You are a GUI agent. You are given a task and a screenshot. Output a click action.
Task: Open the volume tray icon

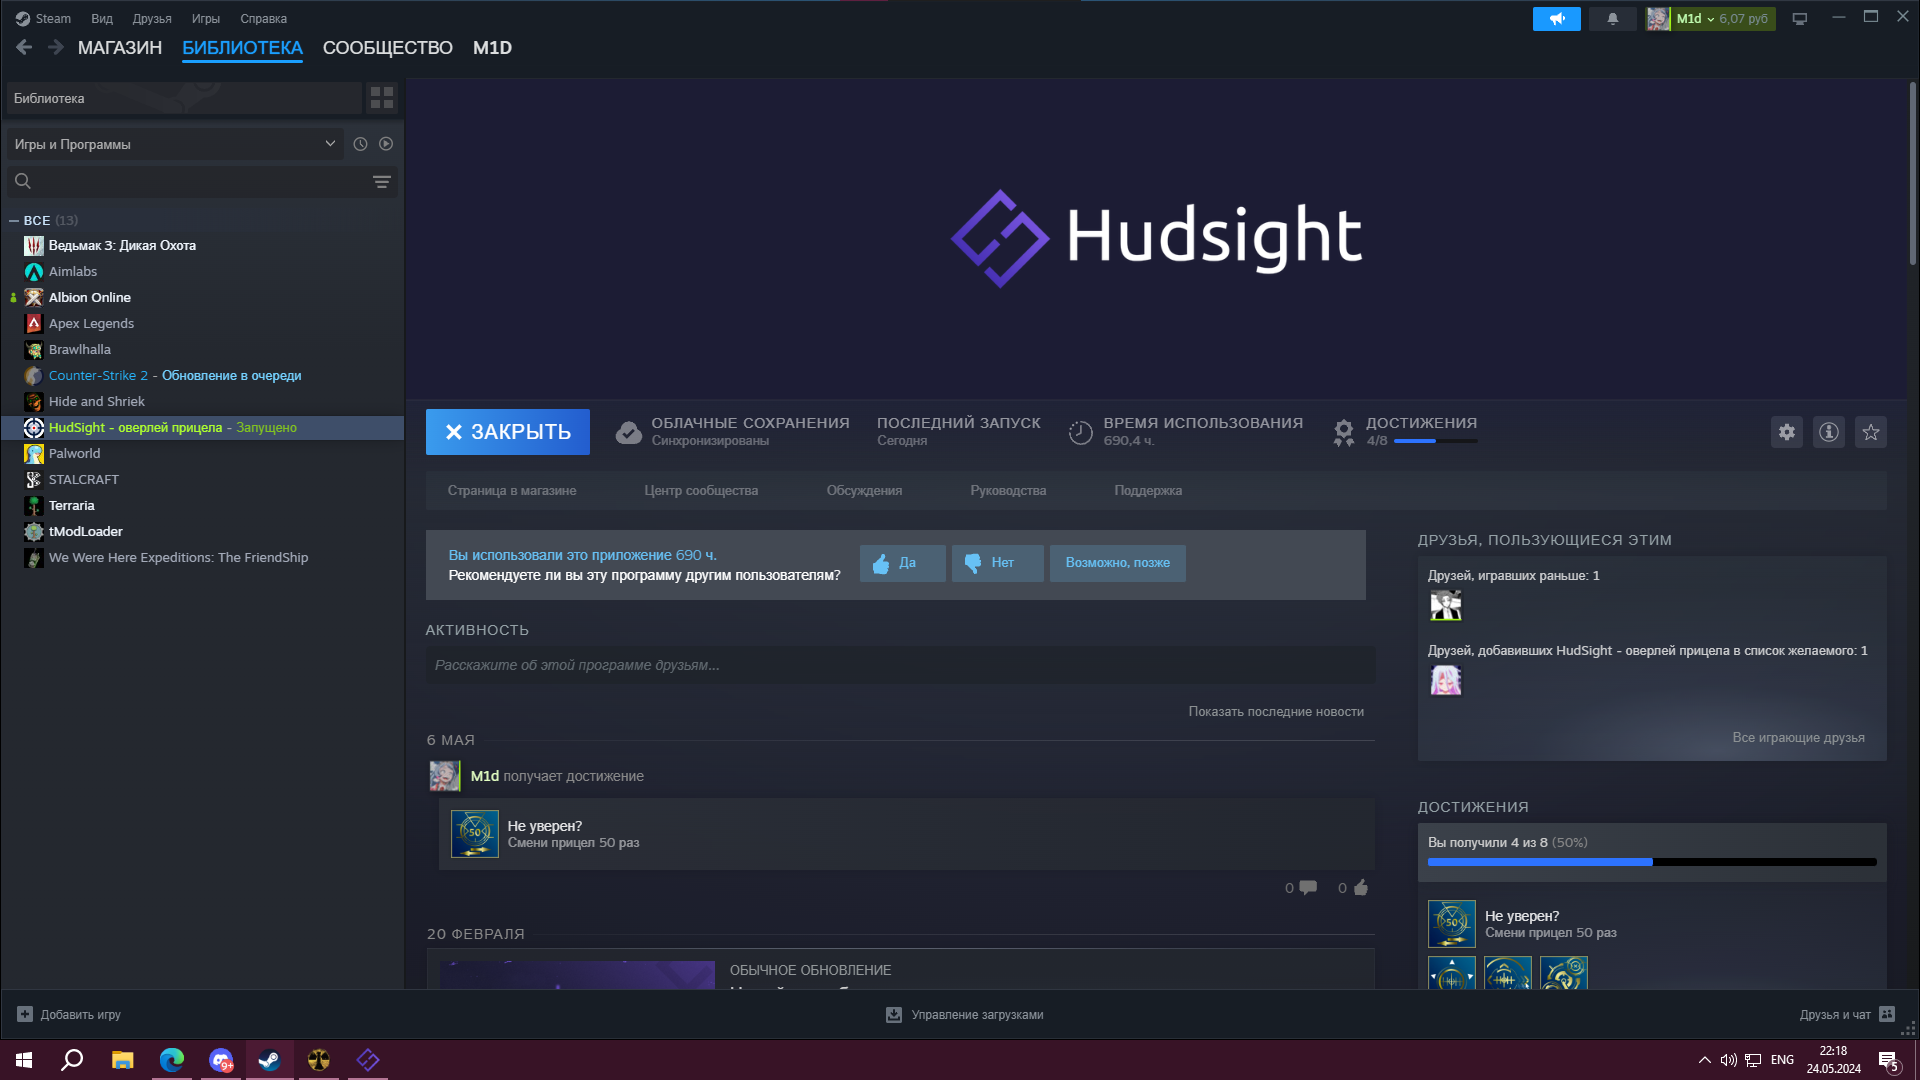tap(1728, 1060)
